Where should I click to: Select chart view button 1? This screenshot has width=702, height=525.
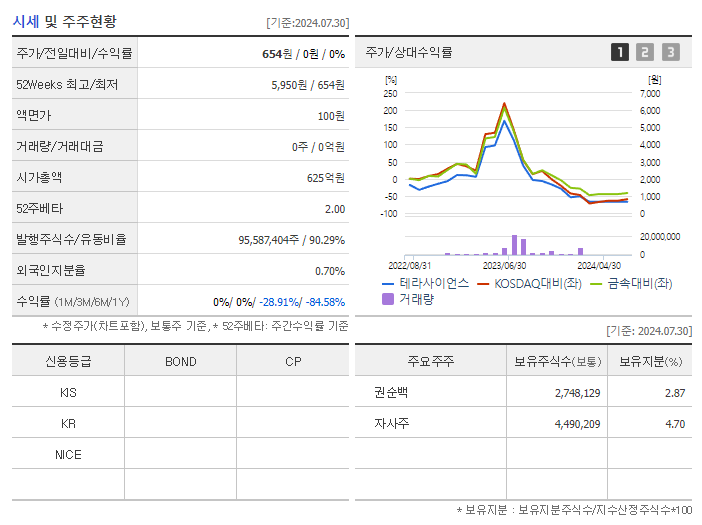pos(620,52)
